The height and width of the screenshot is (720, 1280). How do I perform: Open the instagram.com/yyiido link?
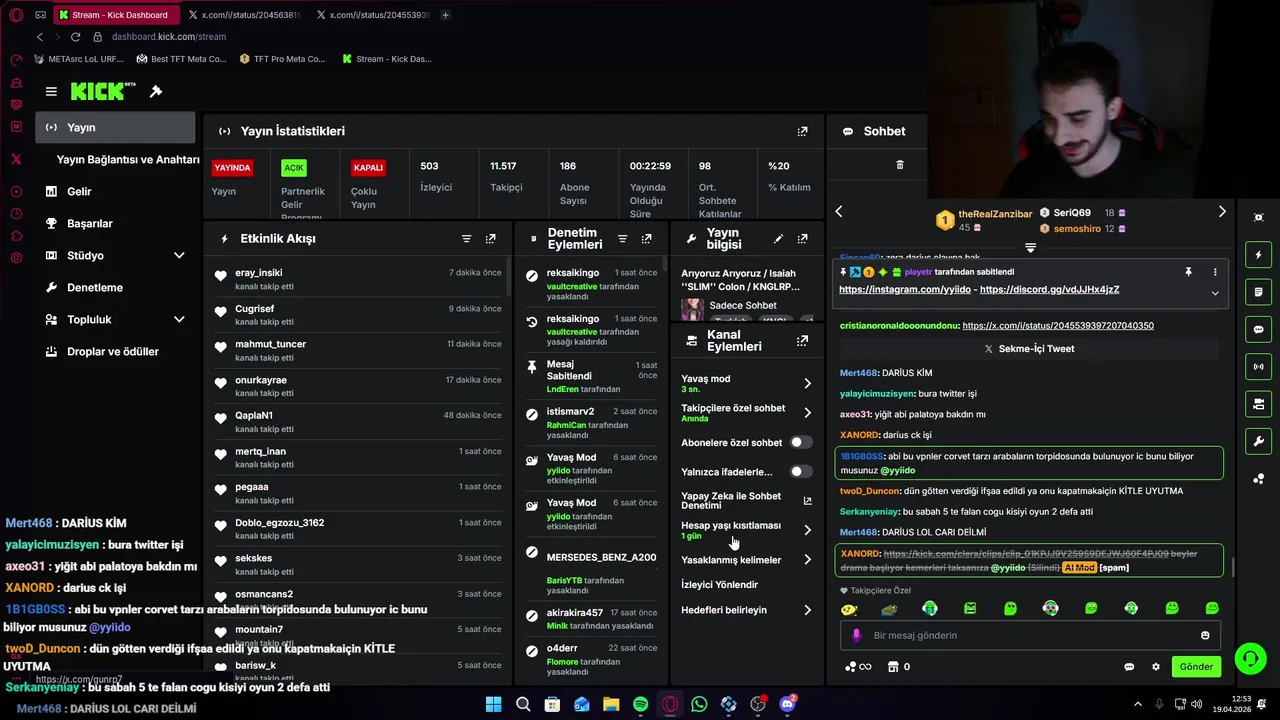coord(905,289)
